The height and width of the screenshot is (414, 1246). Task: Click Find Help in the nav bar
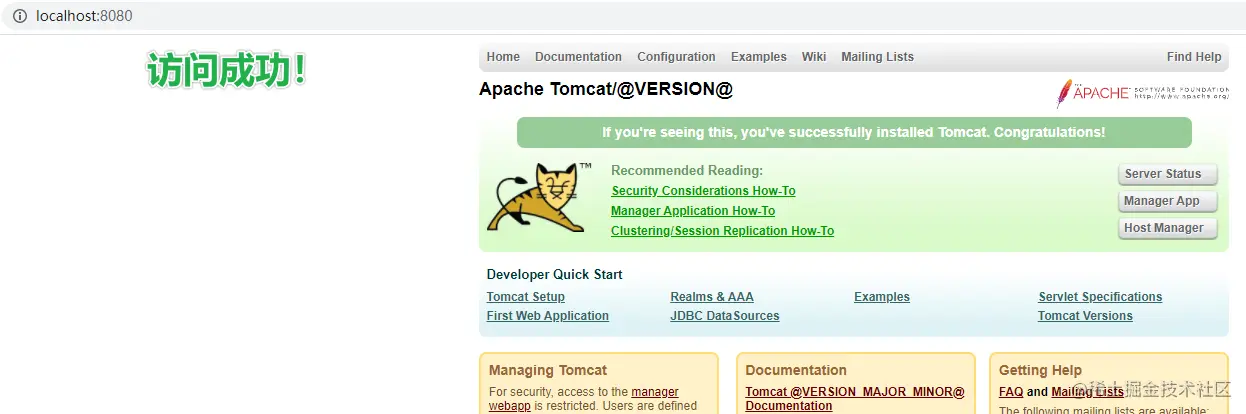click(1194, 57)
